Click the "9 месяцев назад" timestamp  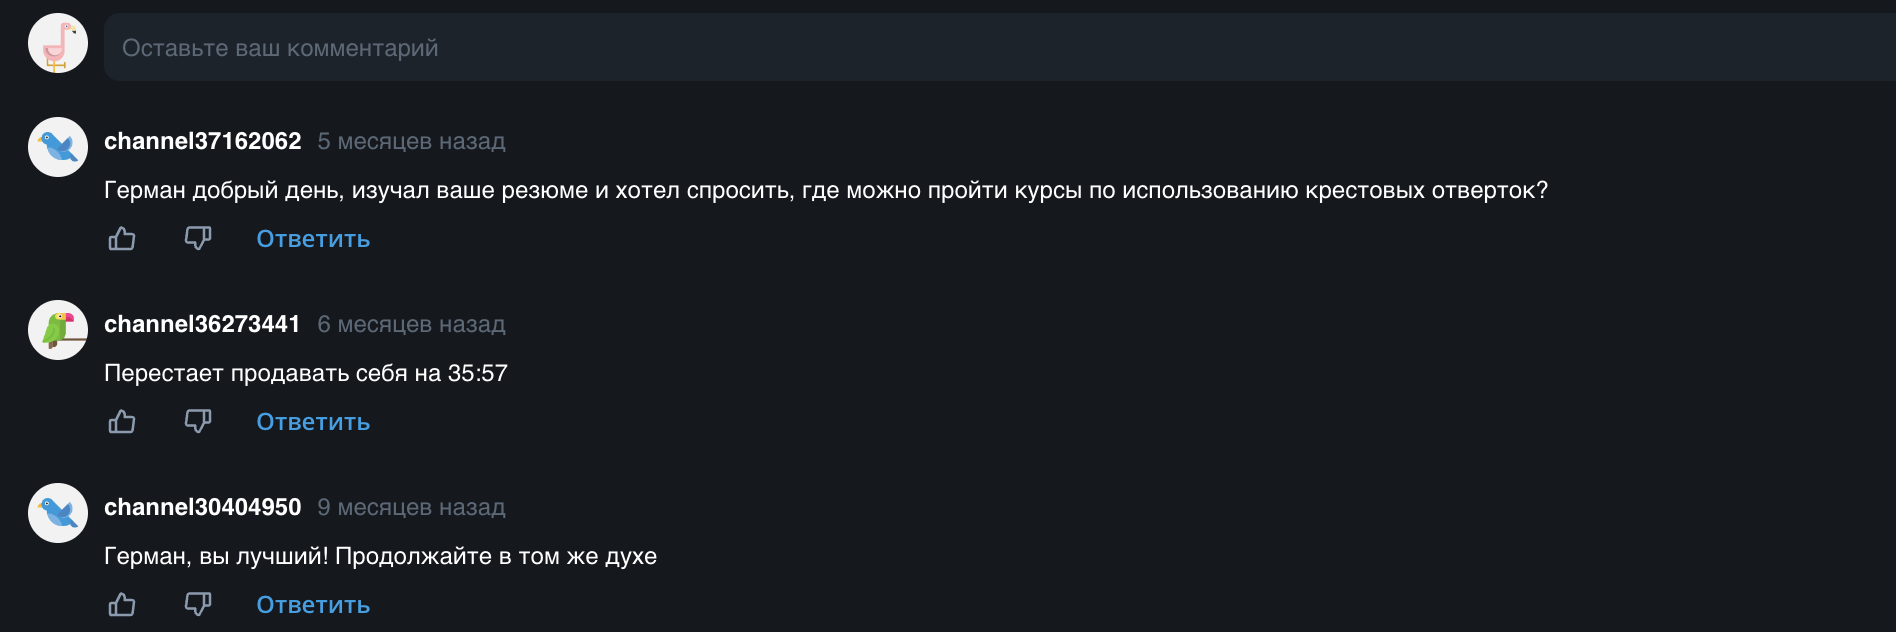[x=411, y=508]
